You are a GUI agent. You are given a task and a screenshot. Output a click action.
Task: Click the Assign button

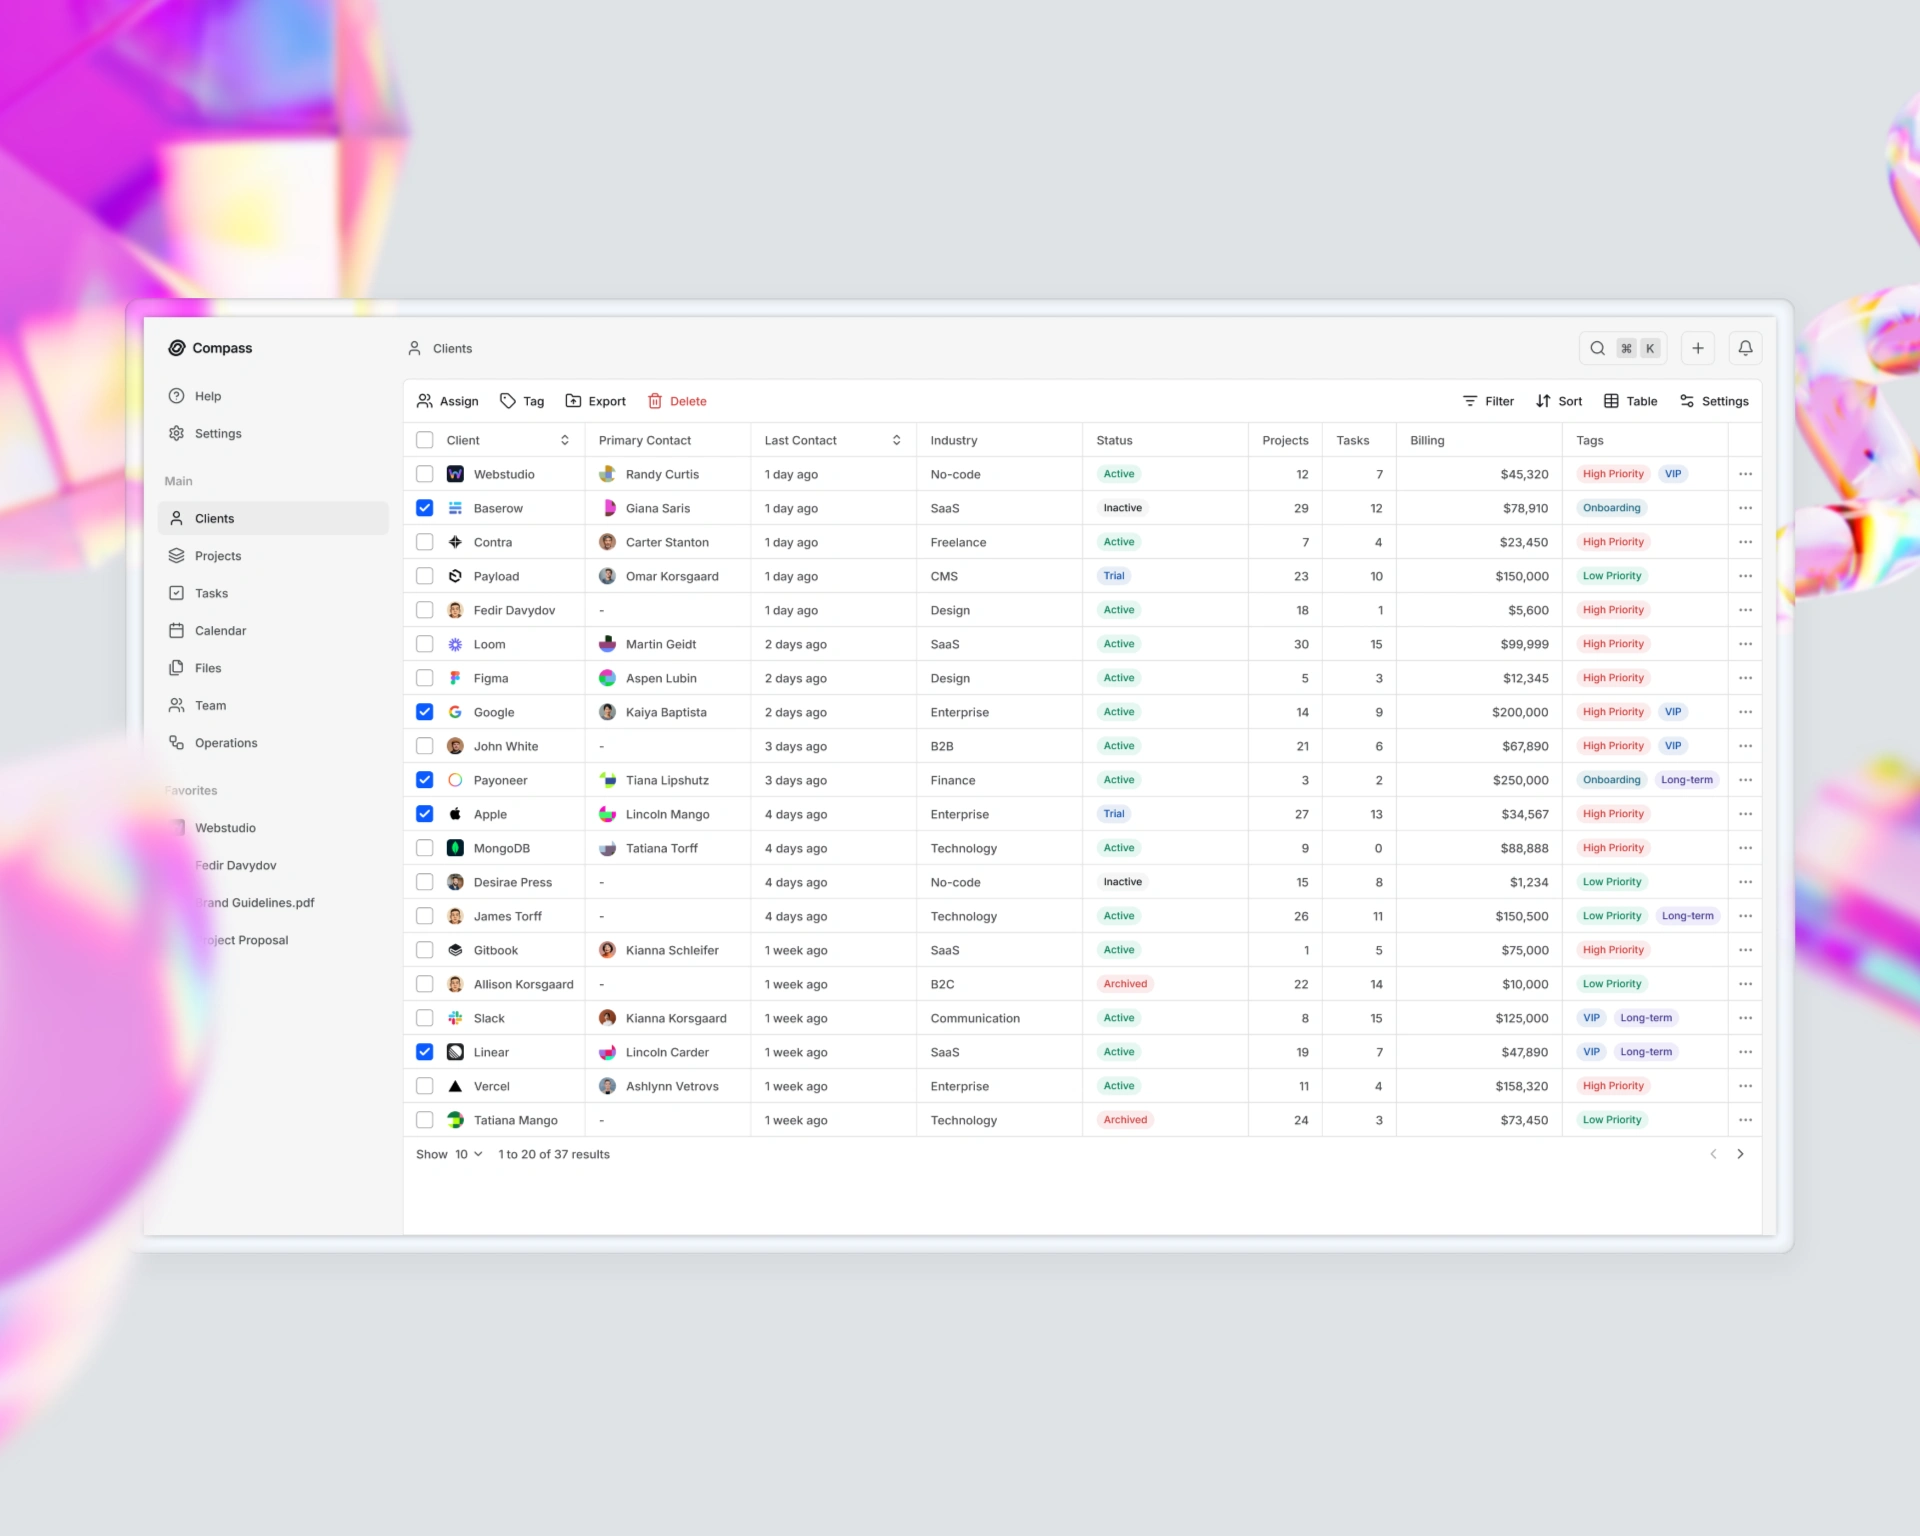point(447,401)
